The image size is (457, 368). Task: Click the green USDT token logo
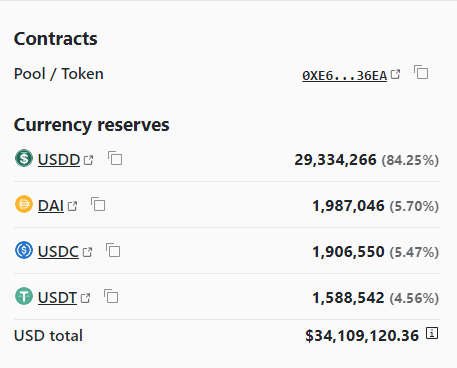[x=24, y=296]
